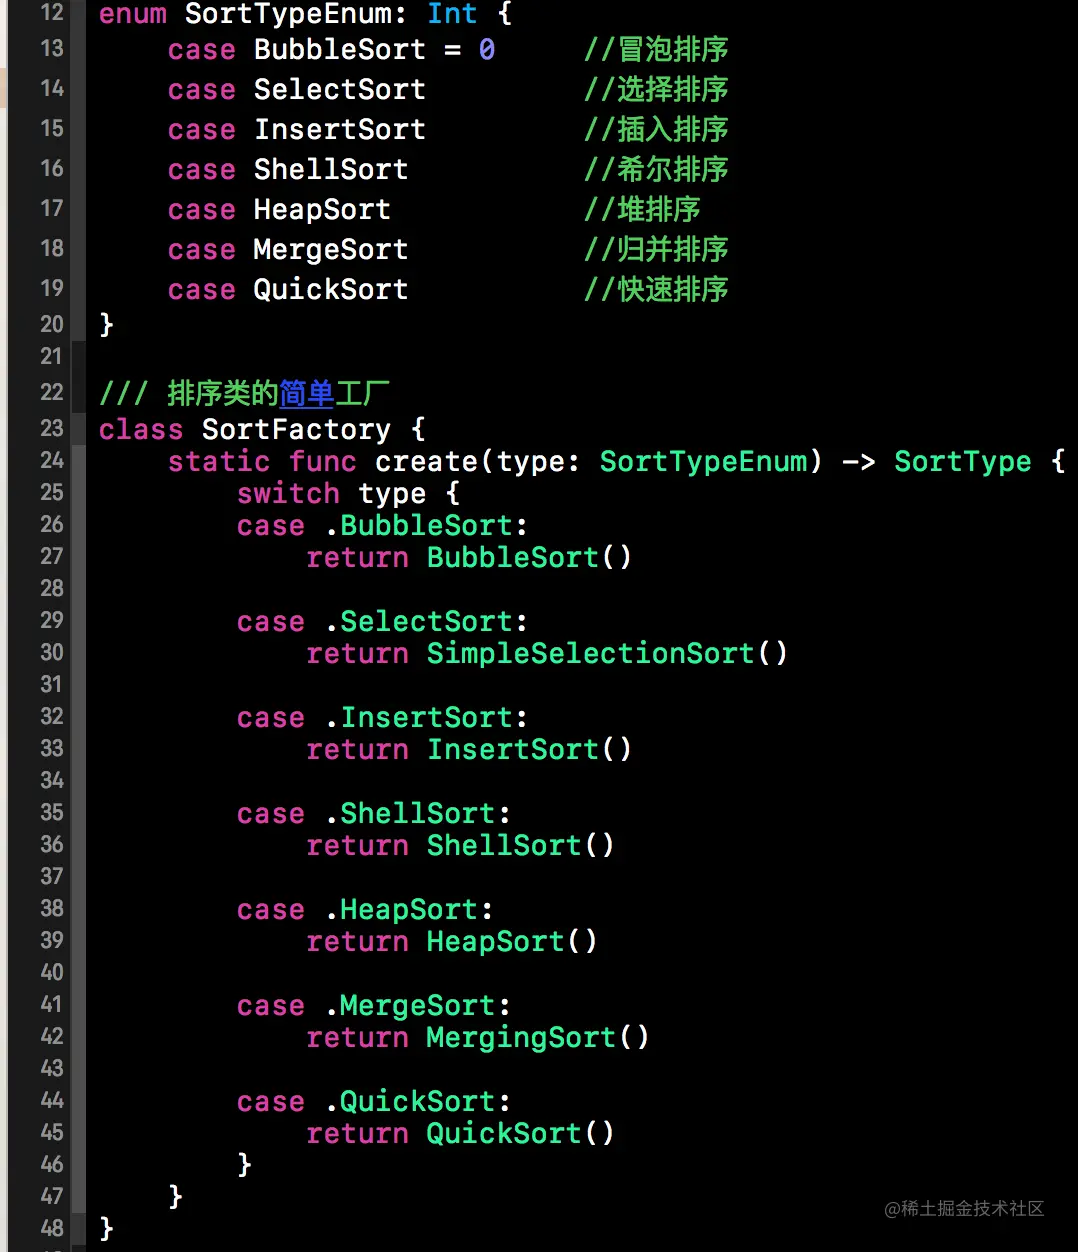Select the InsertSort enum case on line 15
The image size is (1078, 1252).
(x=339, y=129)
